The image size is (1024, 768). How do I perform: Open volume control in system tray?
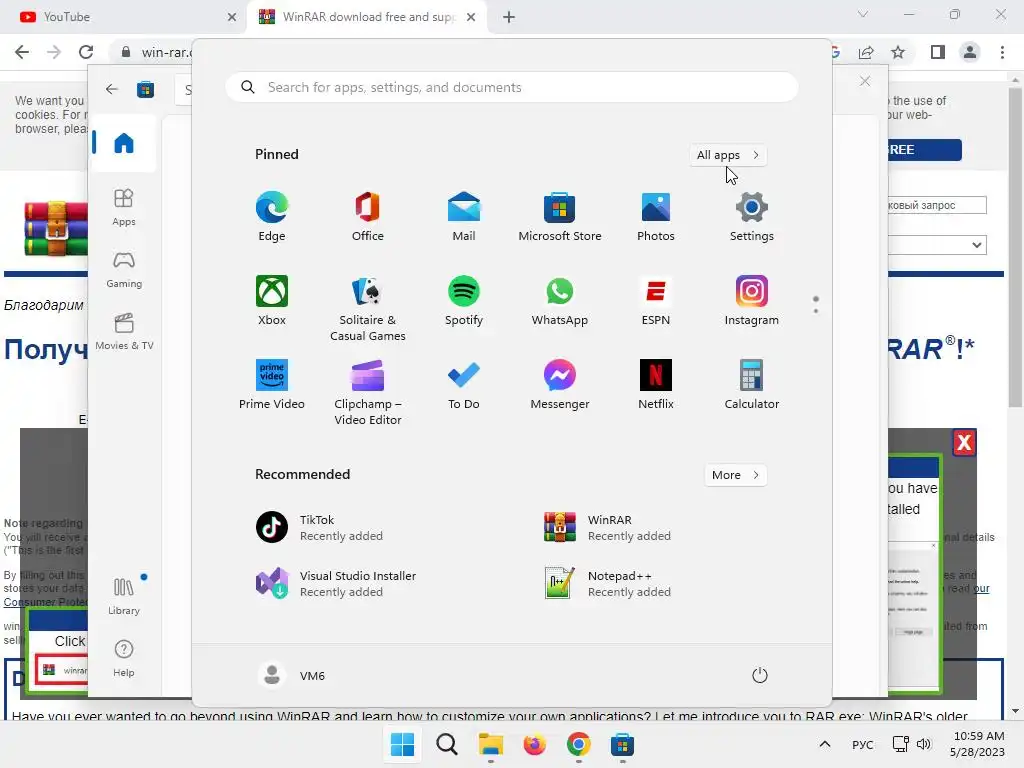click(x=923, y=744)
